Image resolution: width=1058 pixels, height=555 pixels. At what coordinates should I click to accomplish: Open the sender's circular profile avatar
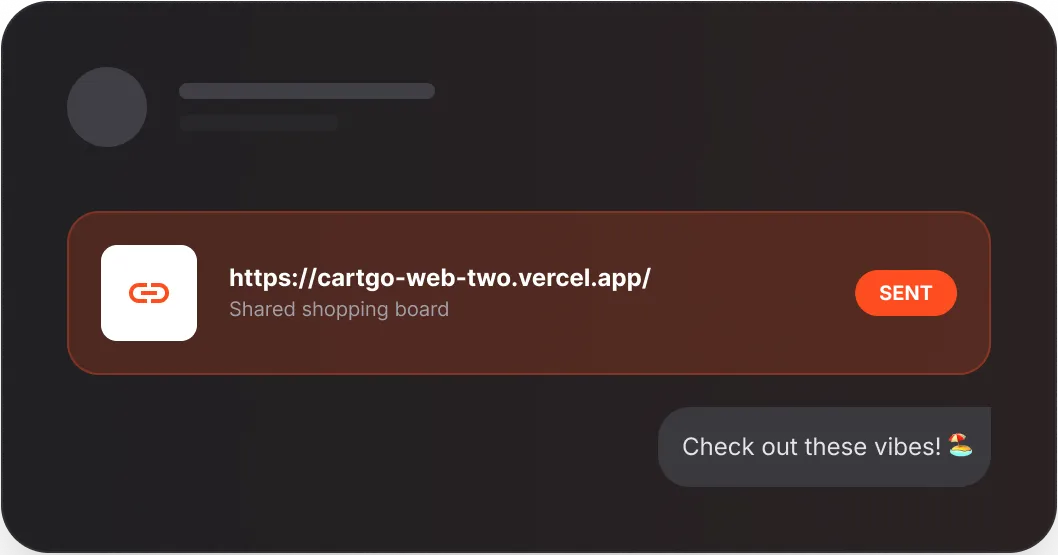click(107, 107)
